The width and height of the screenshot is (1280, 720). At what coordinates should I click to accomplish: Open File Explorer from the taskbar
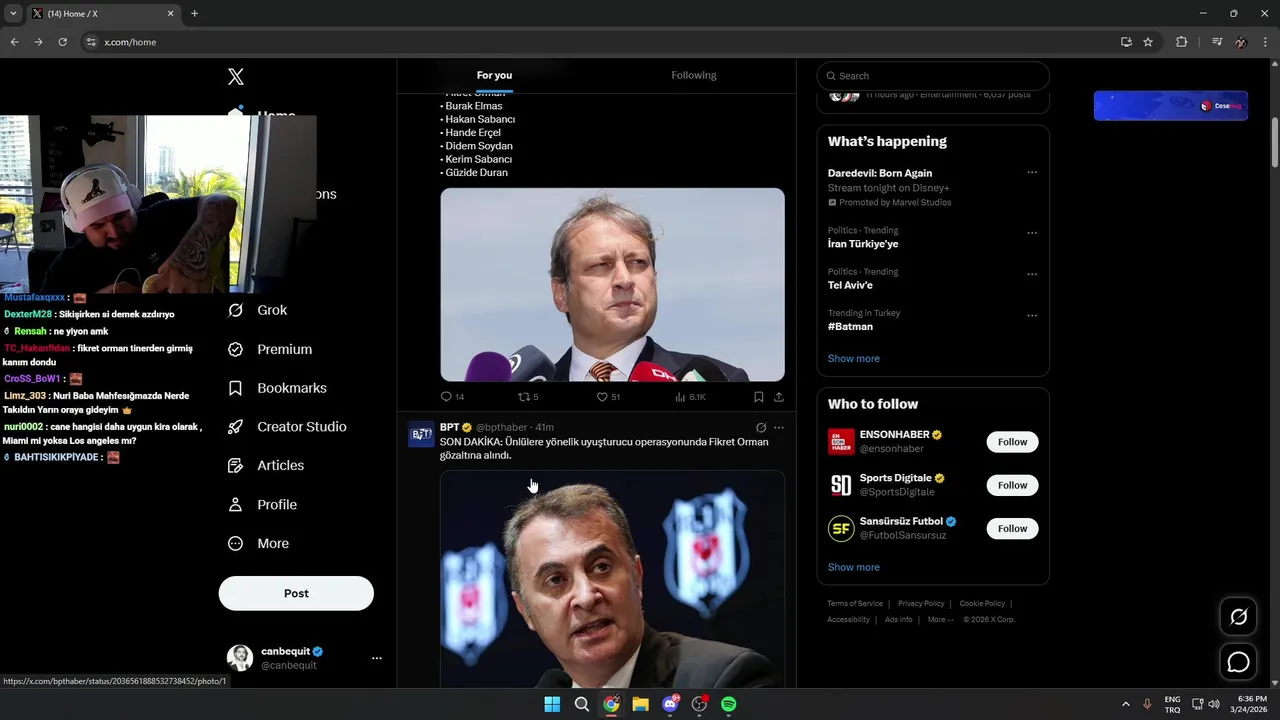point(640,704)
